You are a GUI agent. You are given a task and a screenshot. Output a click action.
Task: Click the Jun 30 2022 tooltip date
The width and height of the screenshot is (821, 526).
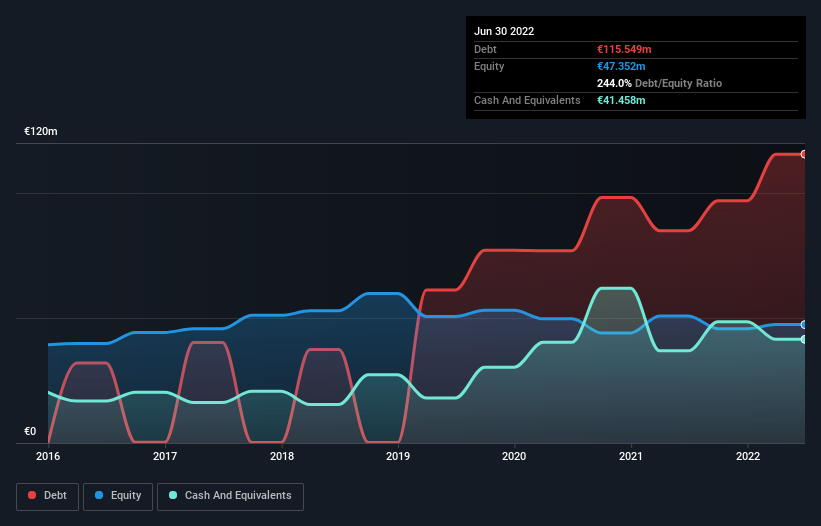[504, 31]
